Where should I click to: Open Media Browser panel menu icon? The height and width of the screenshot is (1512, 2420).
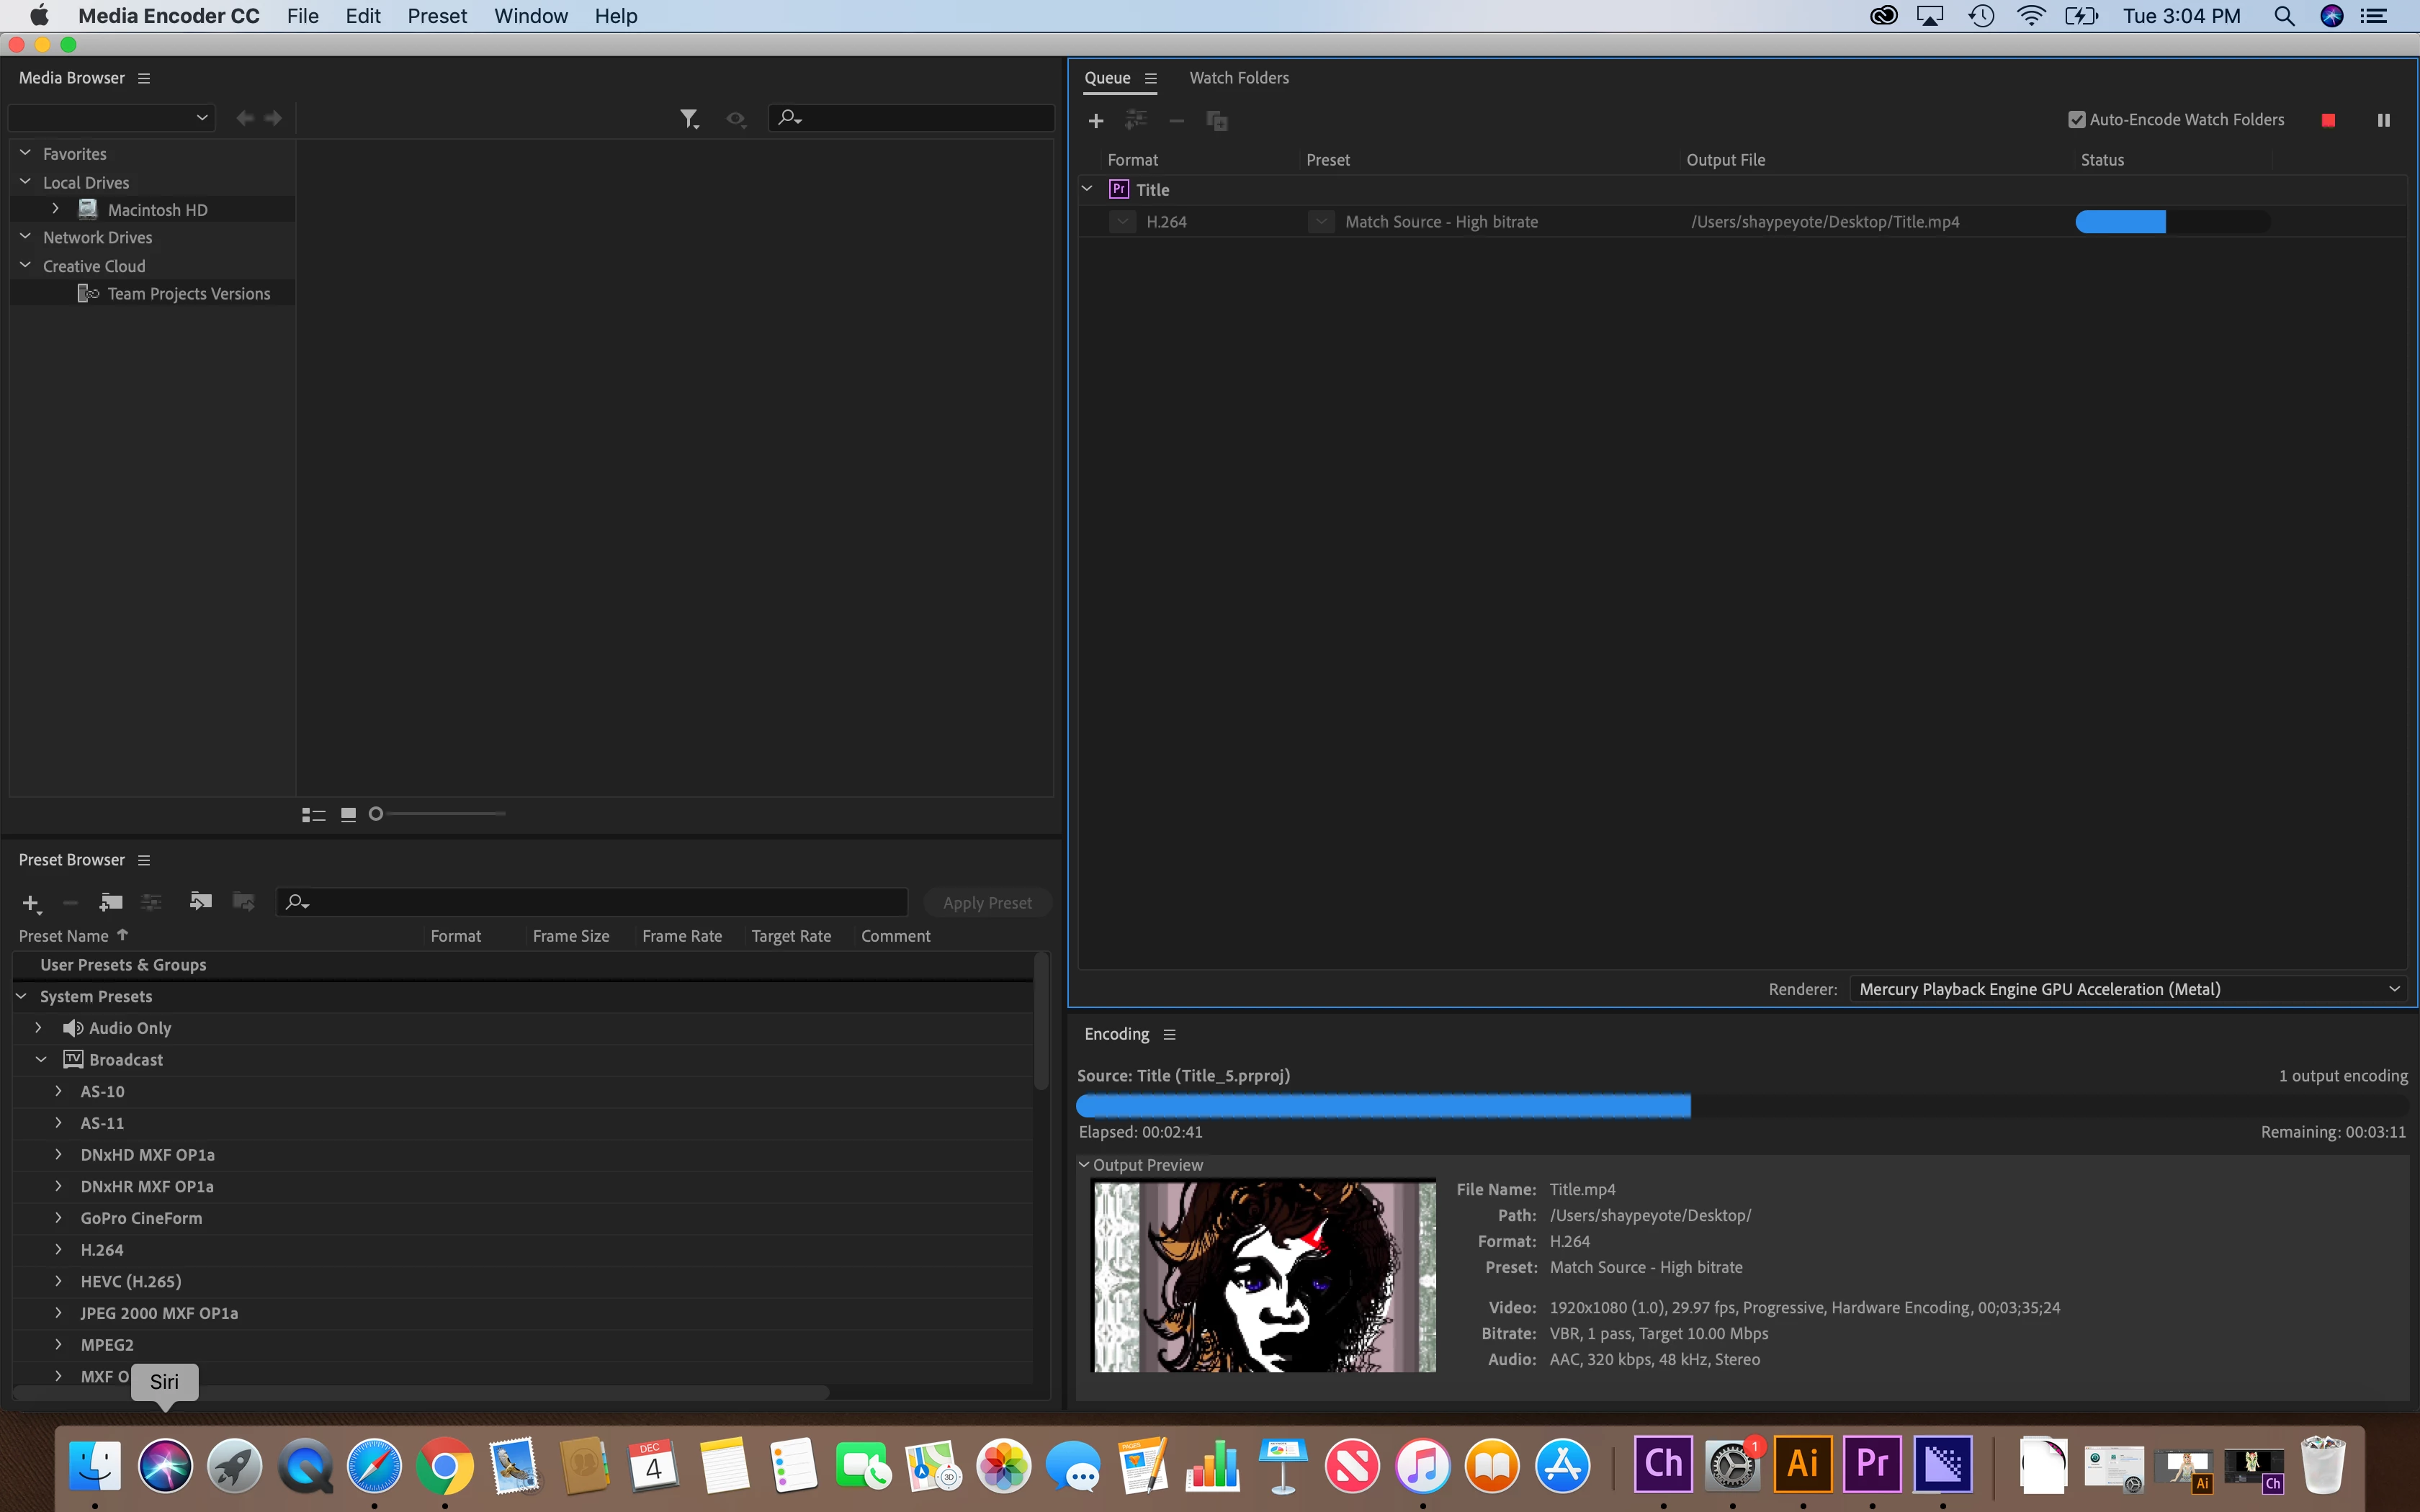[144, 78]
